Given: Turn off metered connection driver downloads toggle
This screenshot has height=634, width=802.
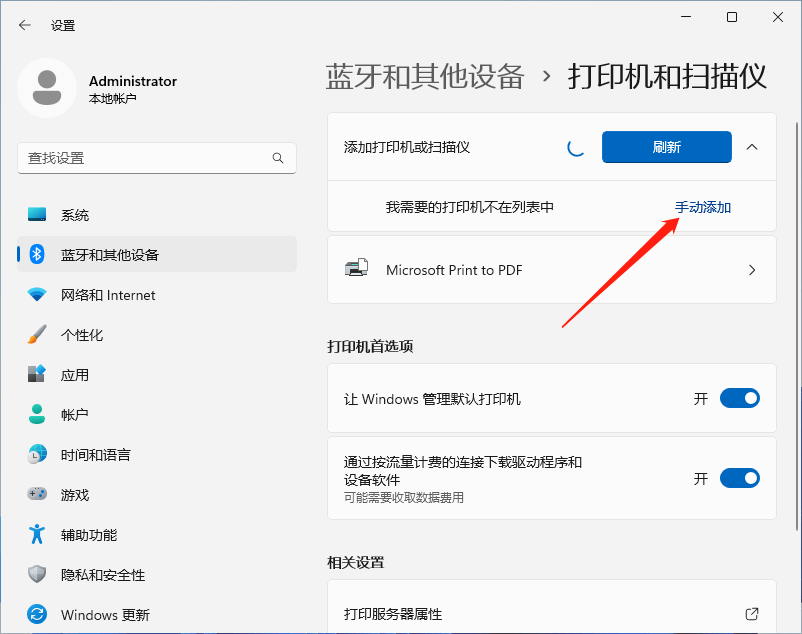Looking at the screenshot, I should (x=740, y=478).
